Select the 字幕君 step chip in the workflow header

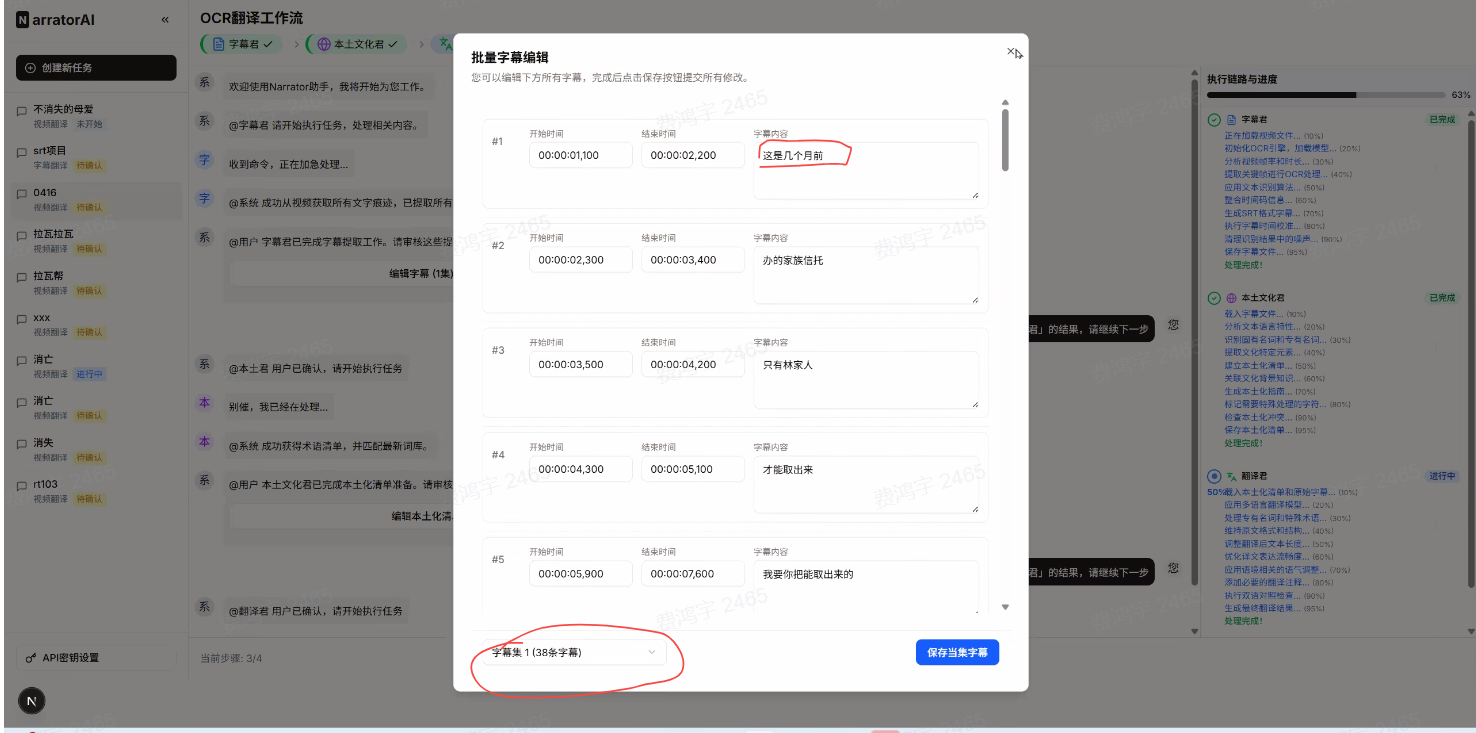tap(241, 44)
